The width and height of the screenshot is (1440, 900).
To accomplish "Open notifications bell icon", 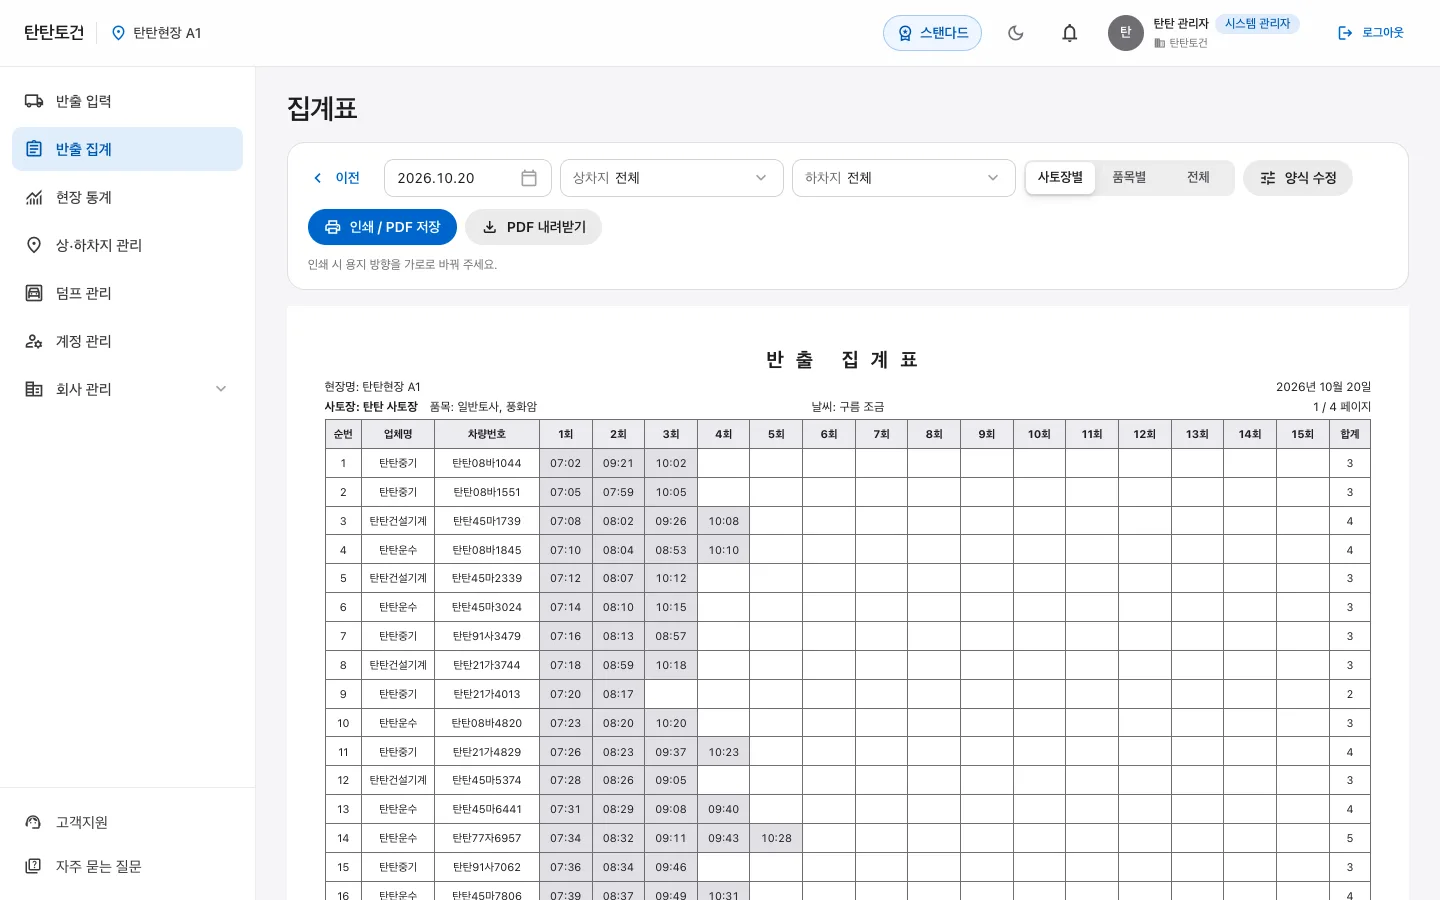I will [1070, 33].
